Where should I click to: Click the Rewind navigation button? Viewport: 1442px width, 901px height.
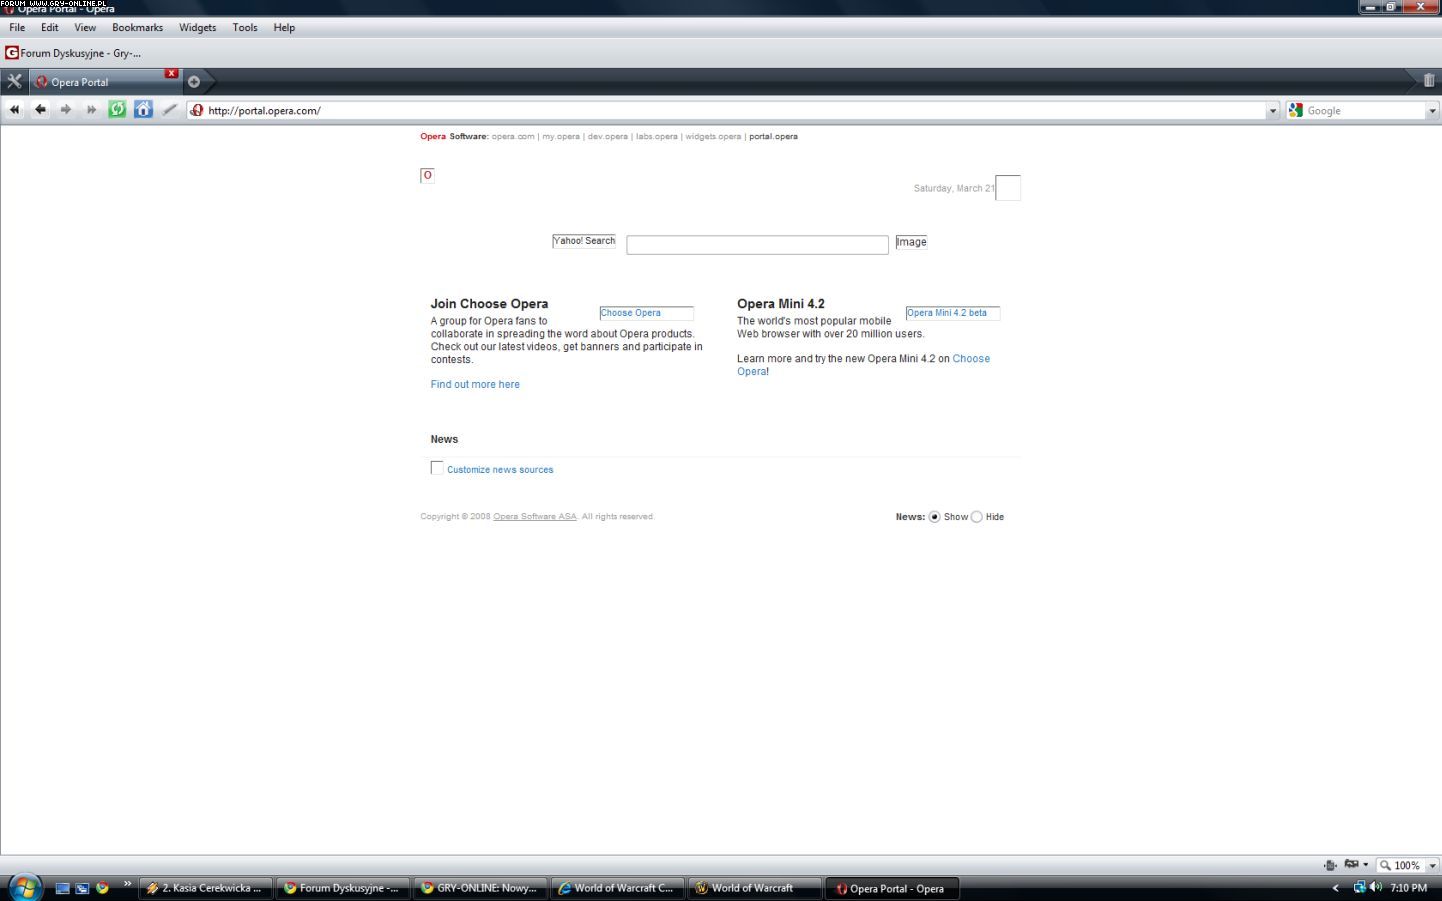click(x=14, y=110)
